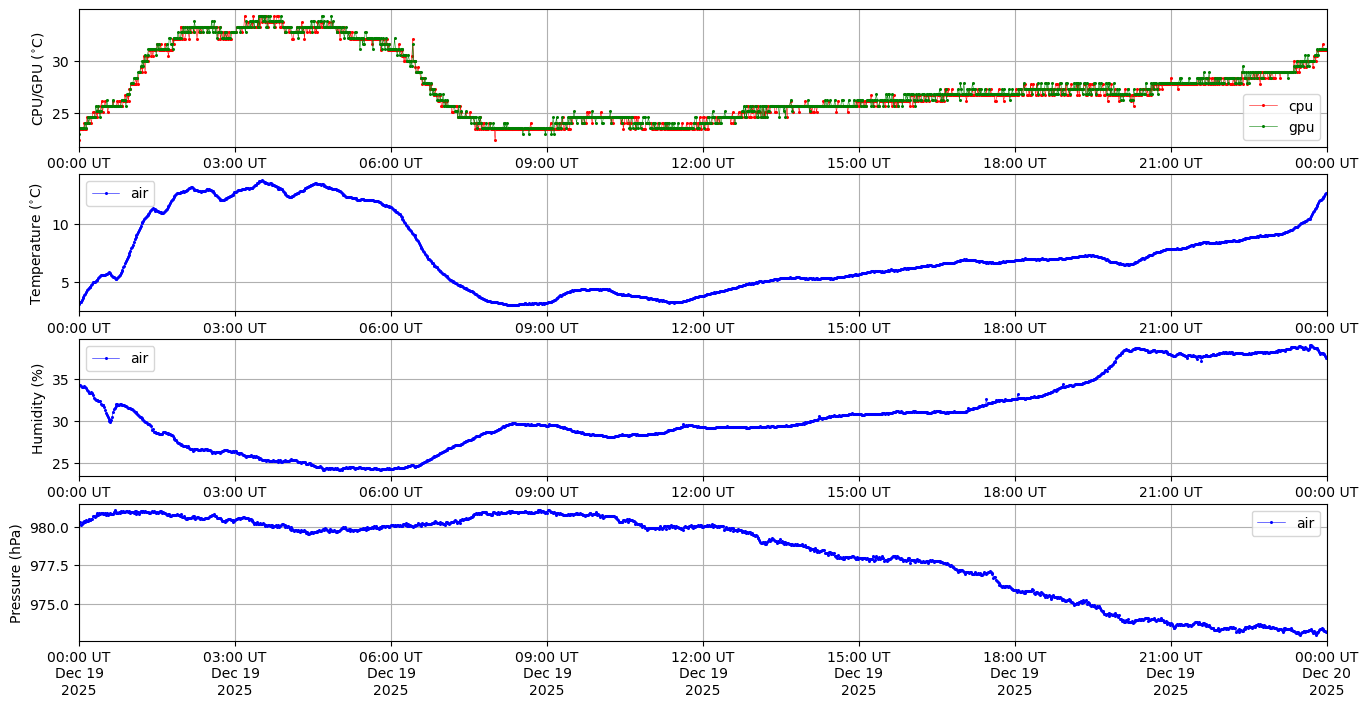
Task: Select the Humidity (%) y-axis label
Action: [37, 408]
